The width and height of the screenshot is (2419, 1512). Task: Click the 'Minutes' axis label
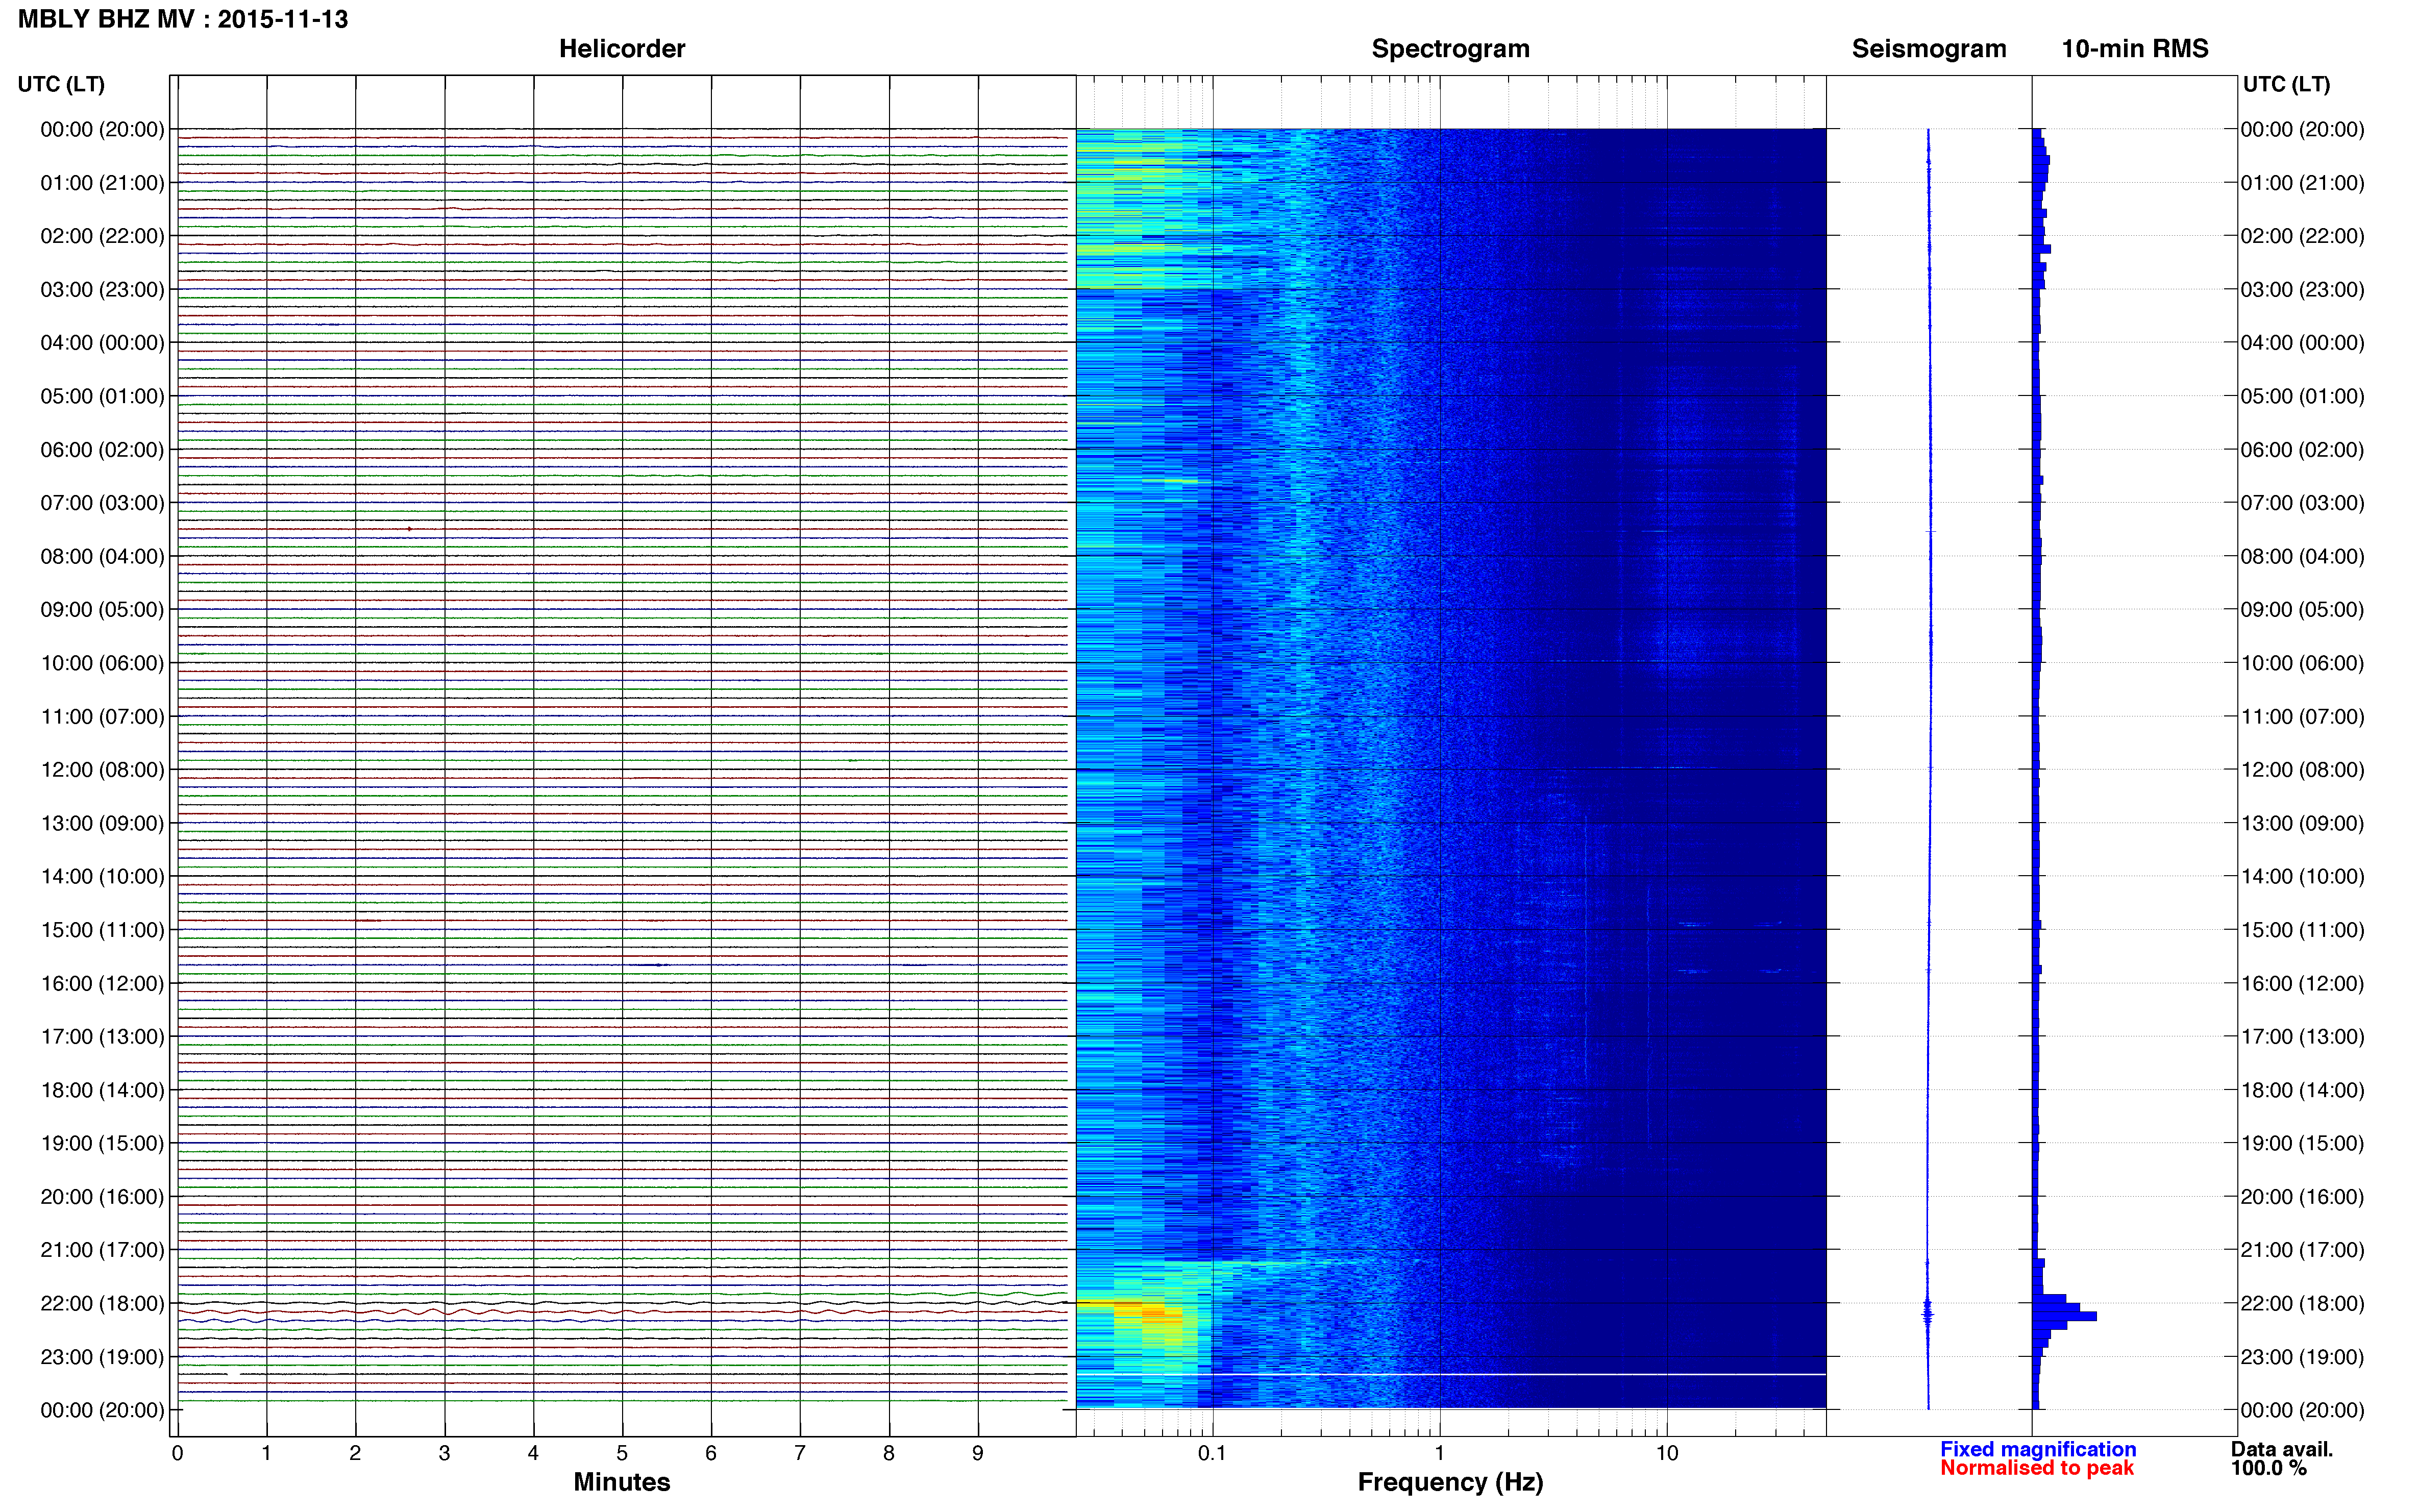click(x=622, y=1482)
